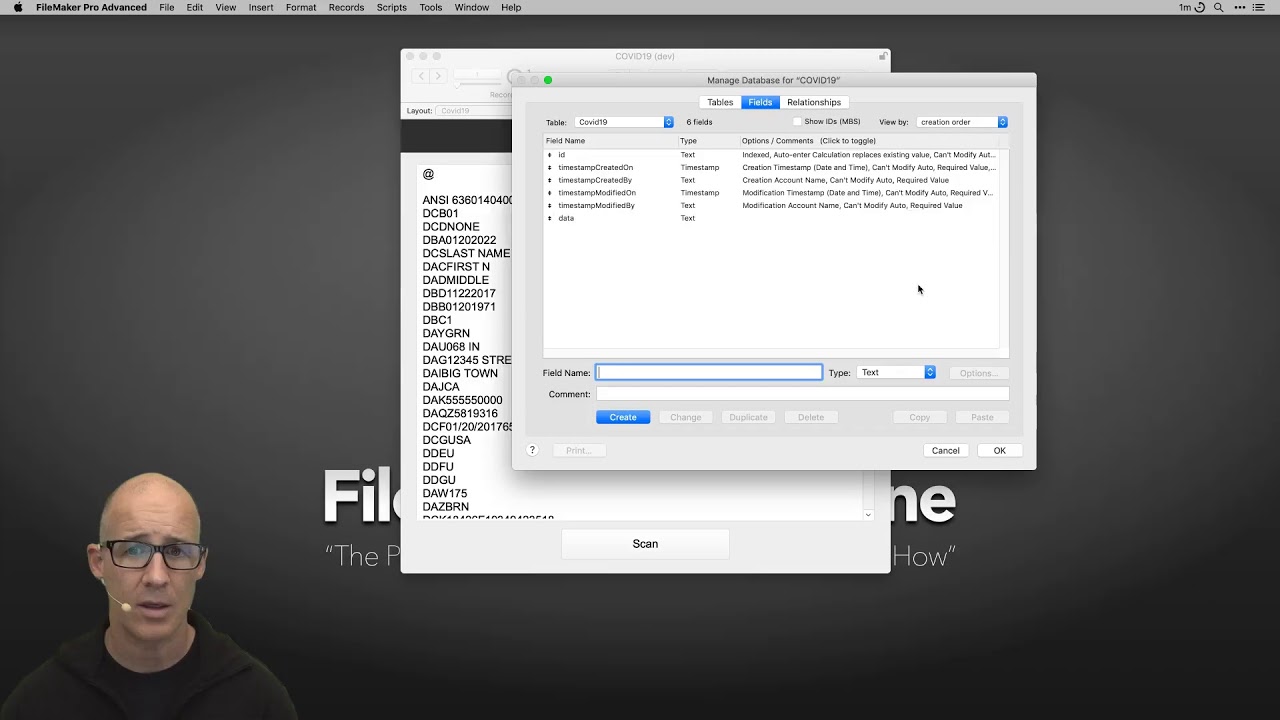This screenshot has height=720, width=1280.
Task: Open the Format menu
Action: pos(301,7)
